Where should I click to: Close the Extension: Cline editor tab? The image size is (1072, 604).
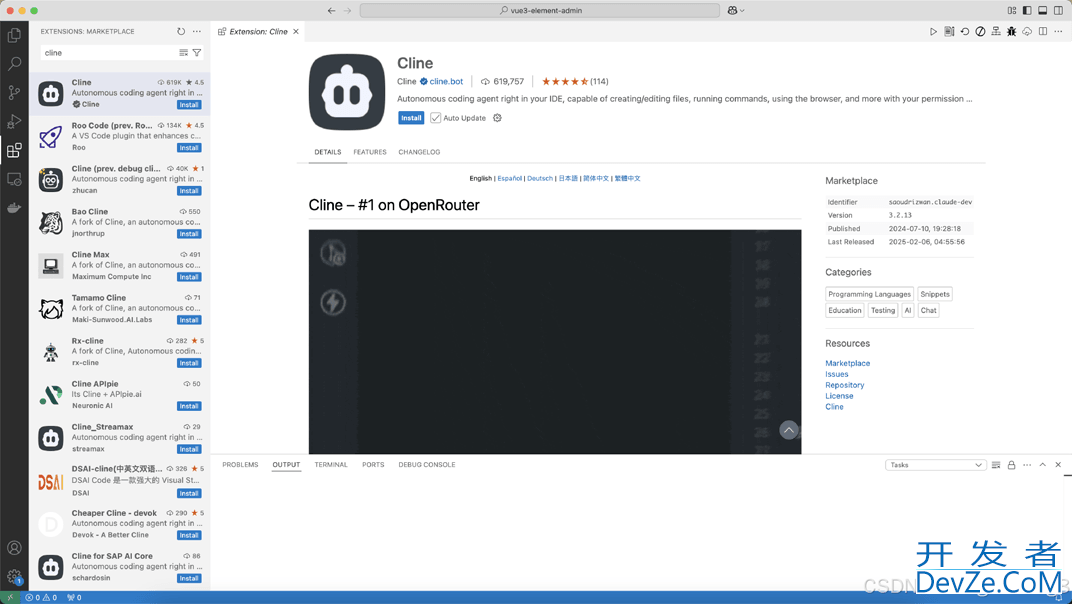[296, 31]
